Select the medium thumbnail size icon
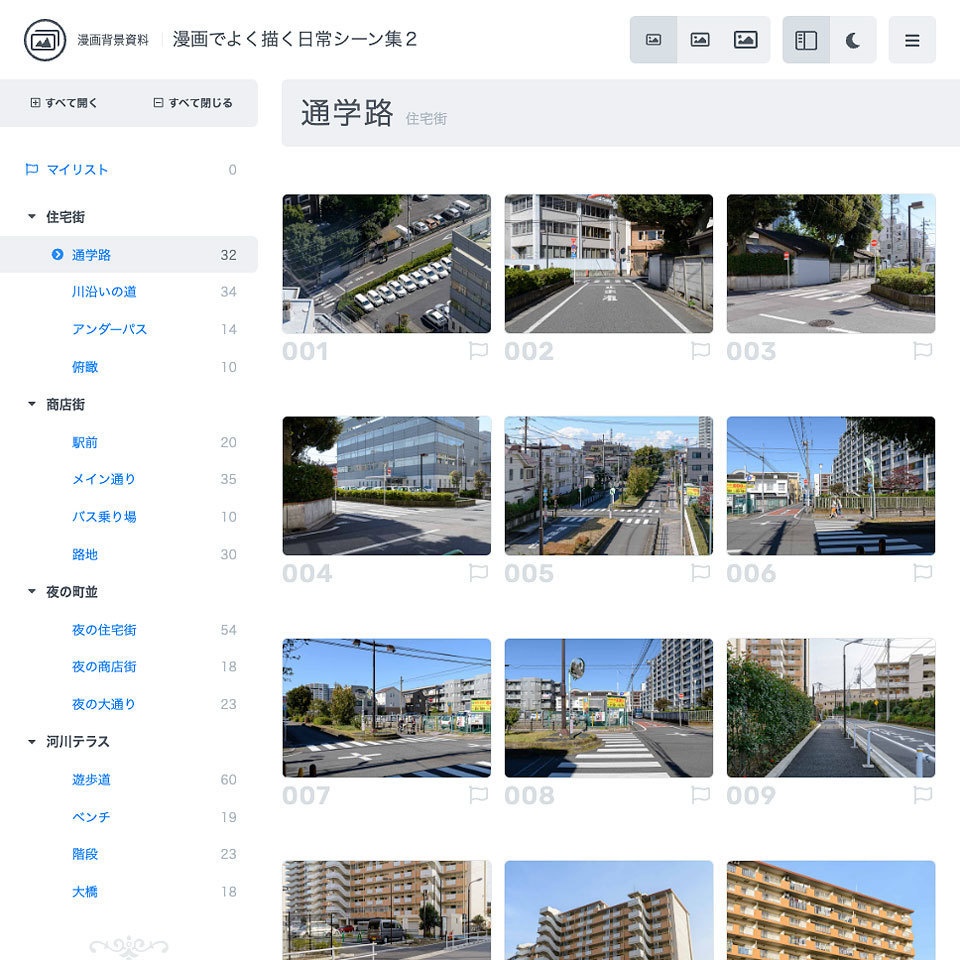Image resolution: width=960 pixels, height=960 pixels. tap(700, 39)
